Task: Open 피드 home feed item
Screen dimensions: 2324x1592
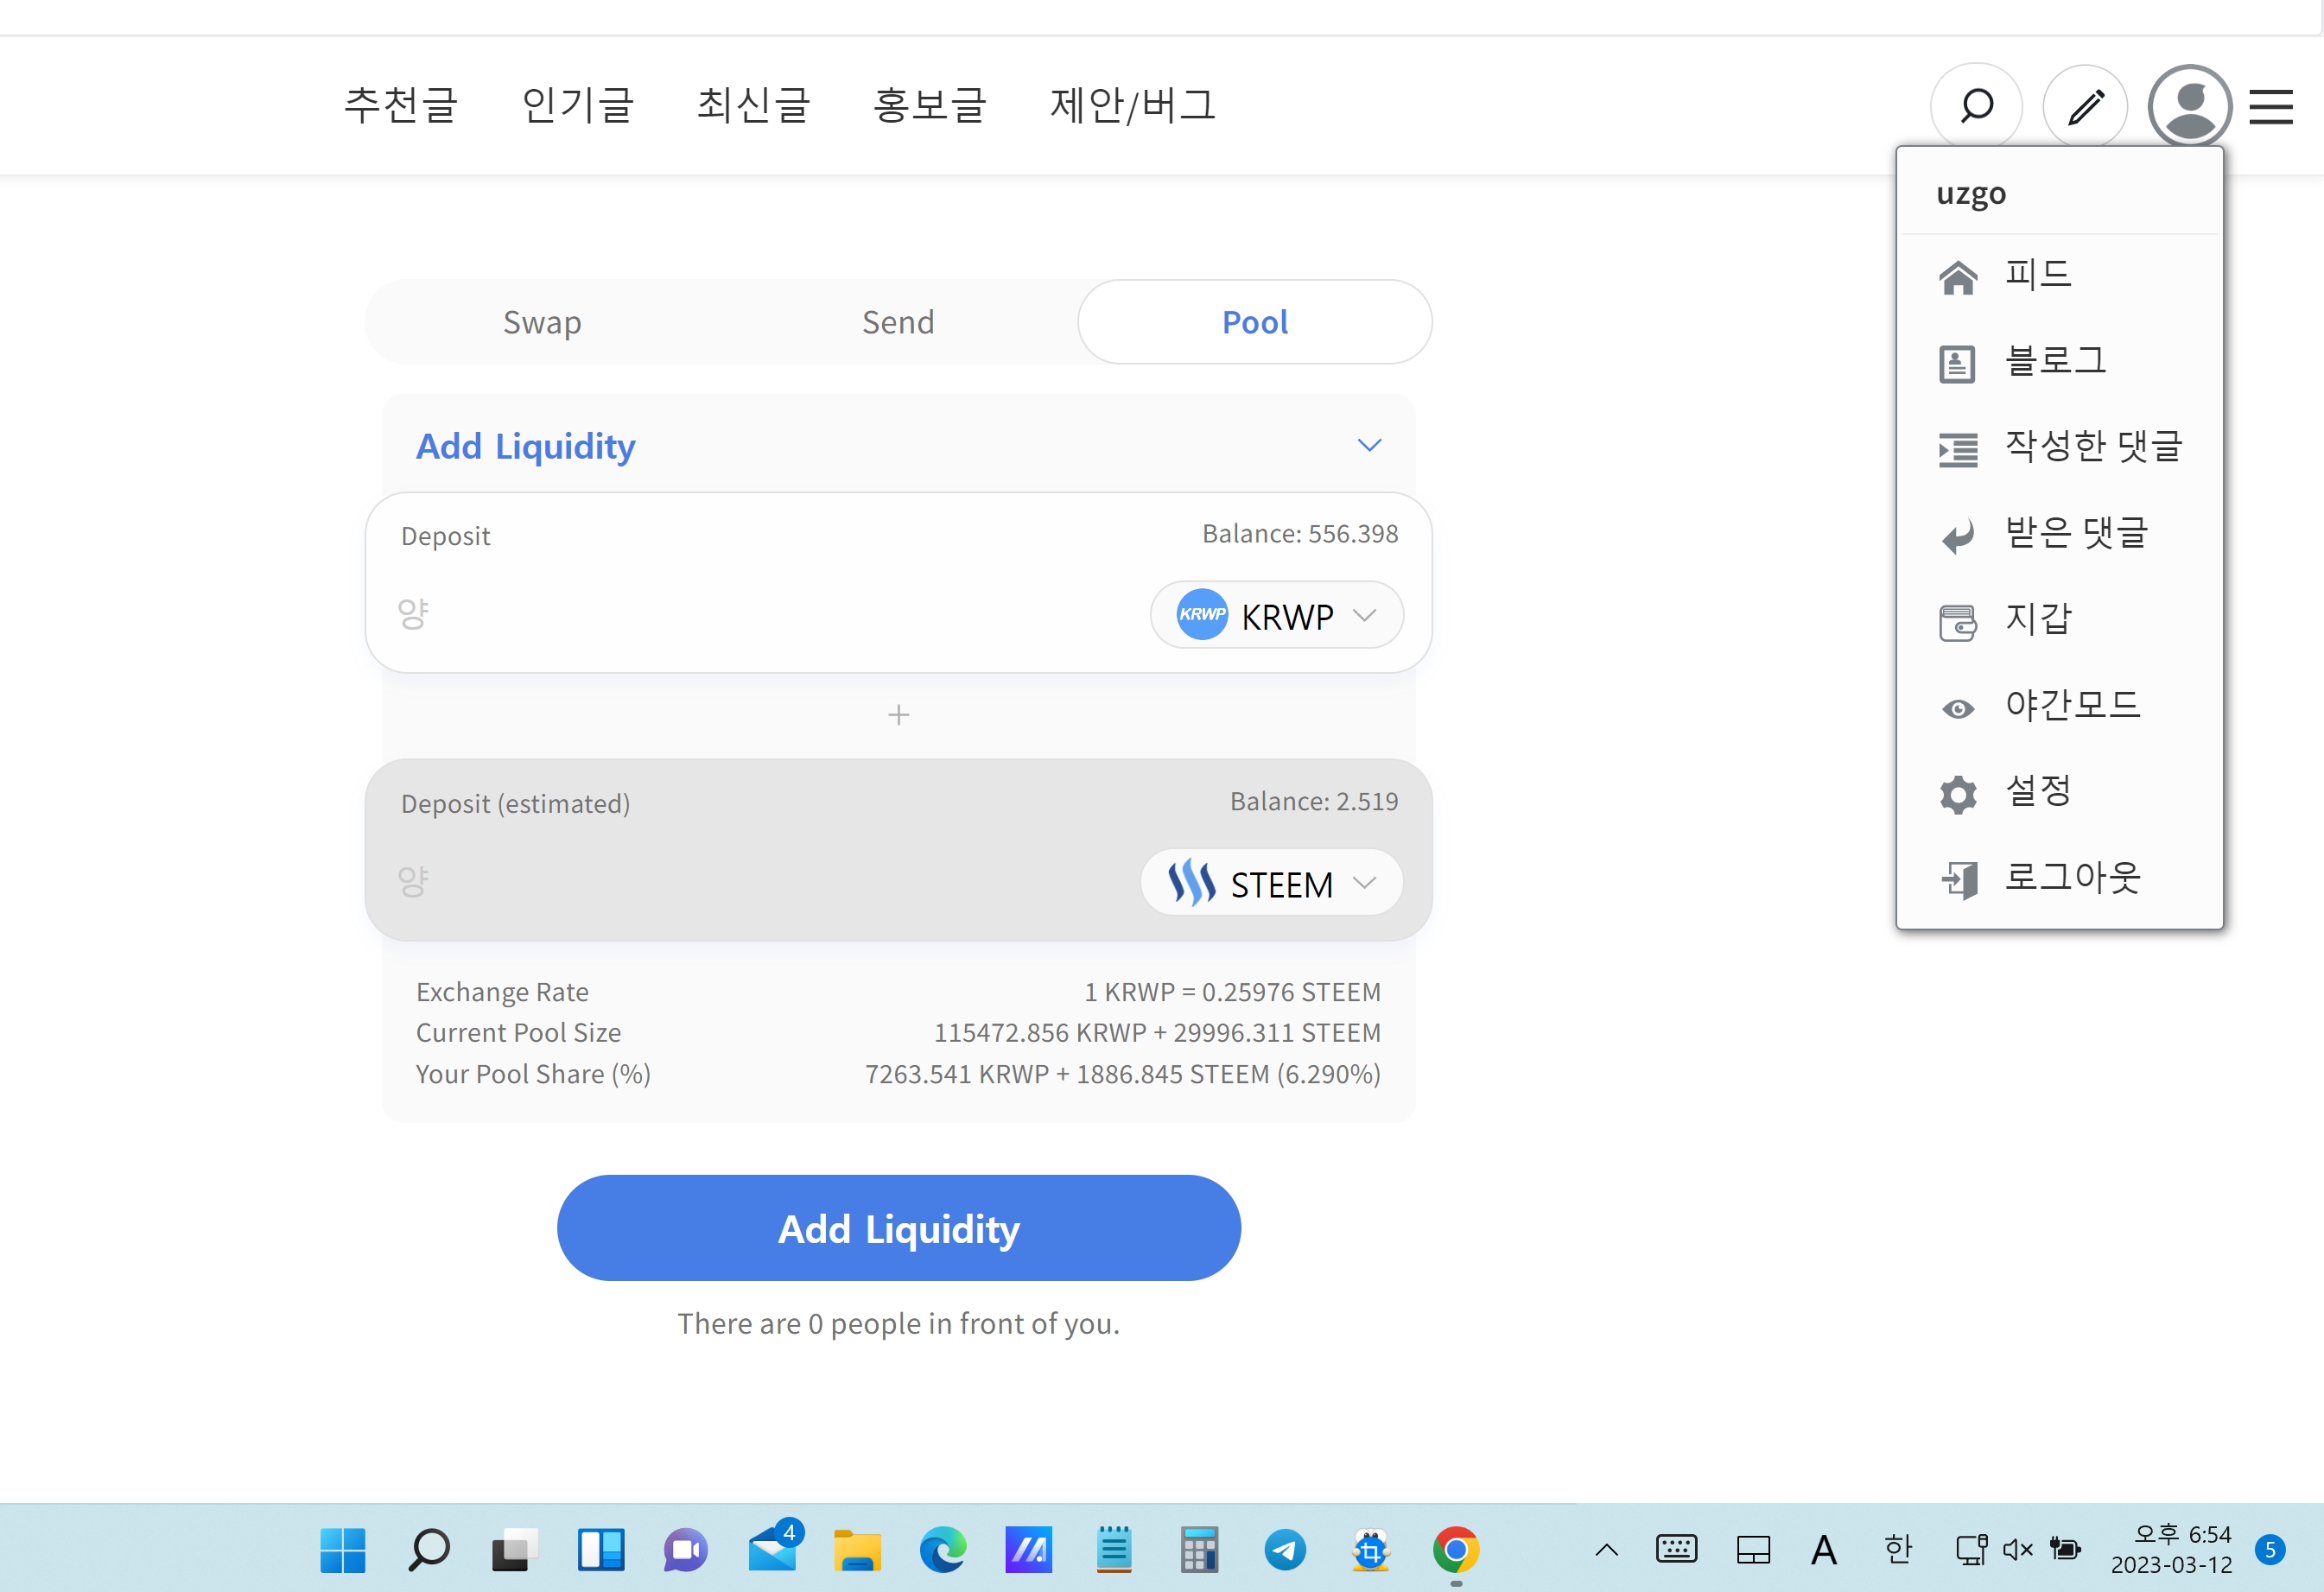Action: click(x=2036, y=275)
